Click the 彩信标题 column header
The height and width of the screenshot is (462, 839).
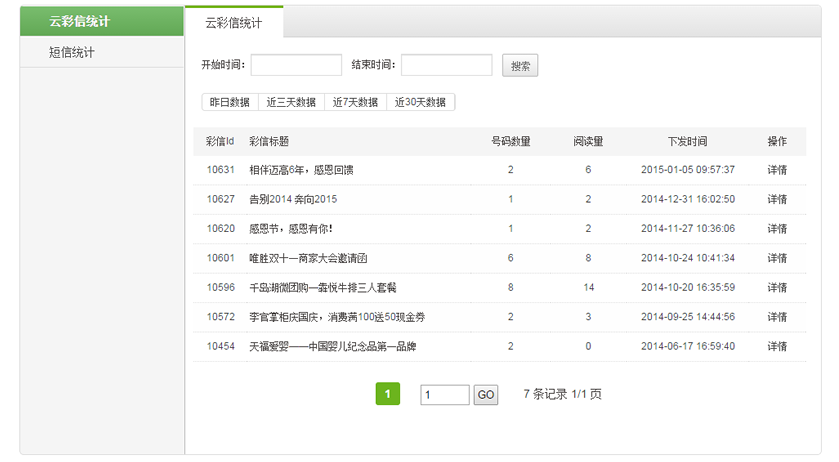pos(269,141)
